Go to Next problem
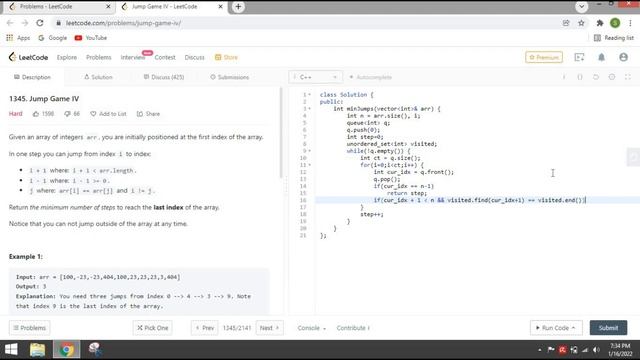This screenshot has width=640, height=360. pos(269,328)
